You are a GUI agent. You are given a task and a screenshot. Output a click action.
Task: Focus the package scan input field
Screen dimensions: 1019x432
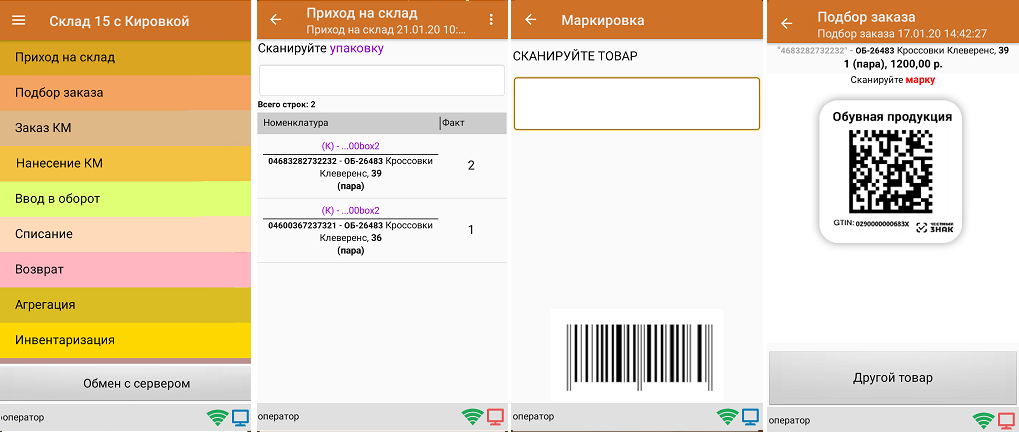[382, 81]
